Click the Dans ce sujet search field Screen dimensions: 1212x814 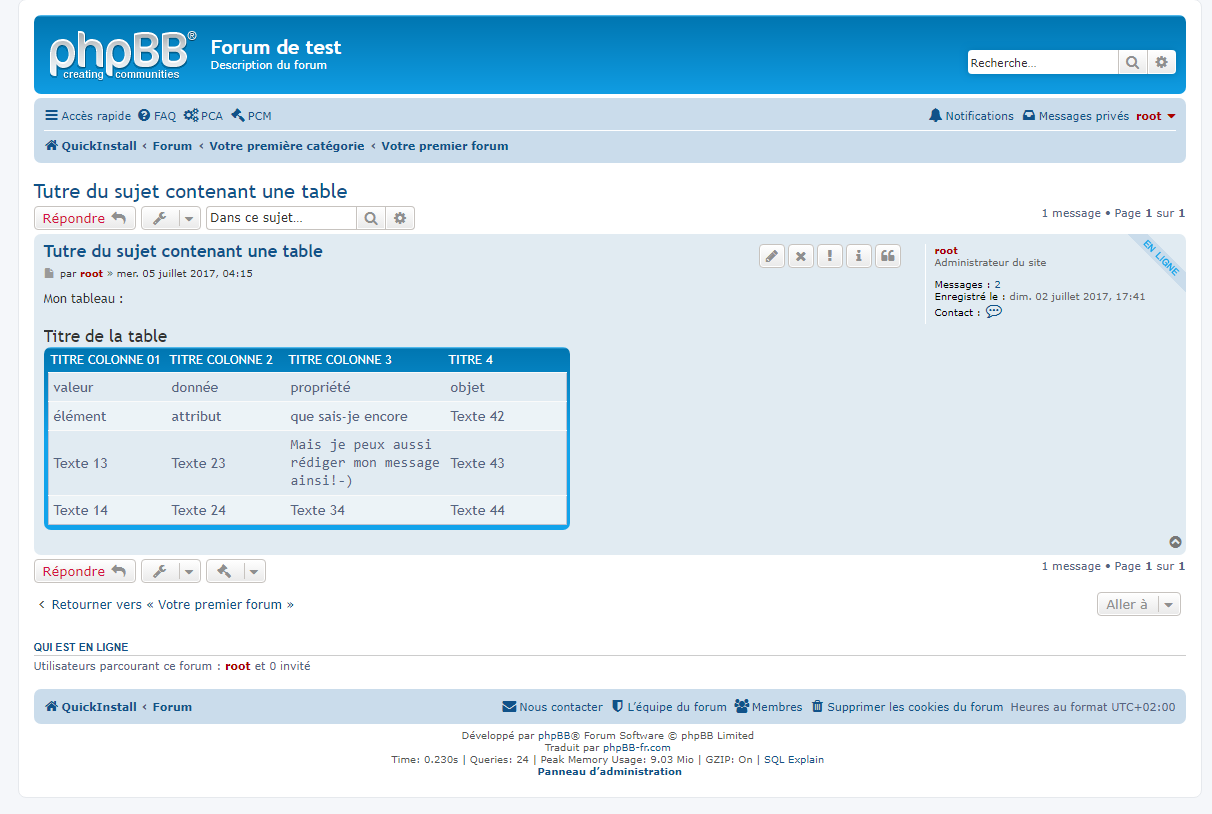(281, 218)
